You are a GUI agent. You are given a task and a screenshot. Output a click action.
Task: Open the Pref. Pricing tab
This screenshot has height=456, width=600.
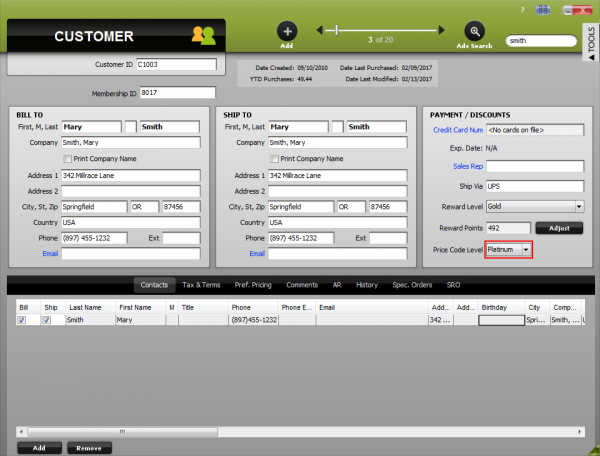253,285
